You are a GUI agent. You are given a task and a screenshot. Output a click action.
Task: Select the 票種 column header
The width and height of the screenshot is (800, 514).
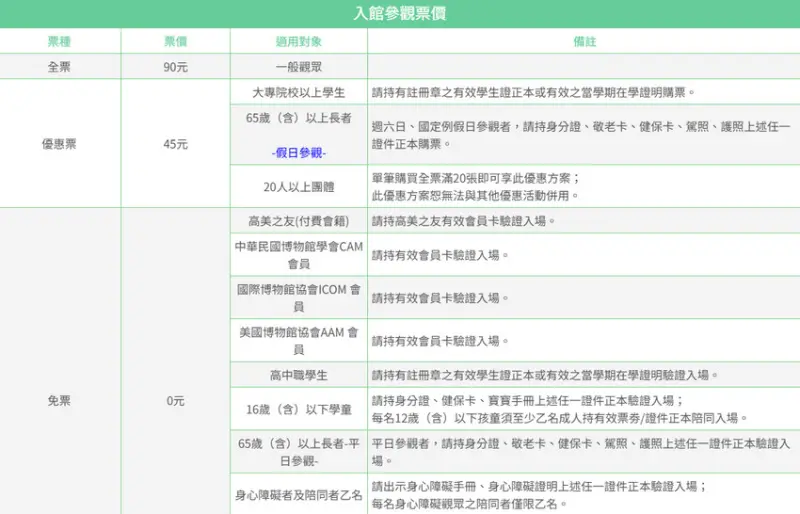coord(60,42)
